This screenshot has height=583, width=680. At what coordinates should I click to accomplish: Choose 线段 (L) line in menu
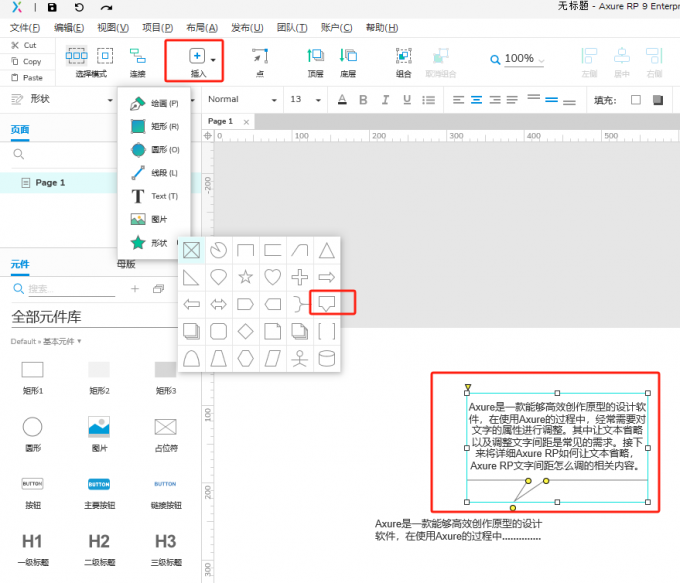coord(155,173)
